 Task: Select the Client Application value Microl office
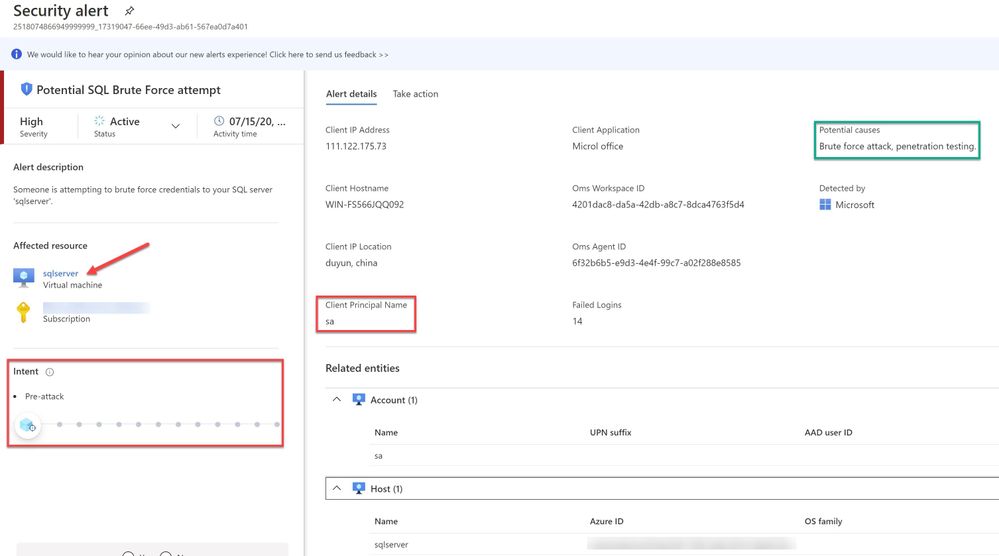point(598,146)
